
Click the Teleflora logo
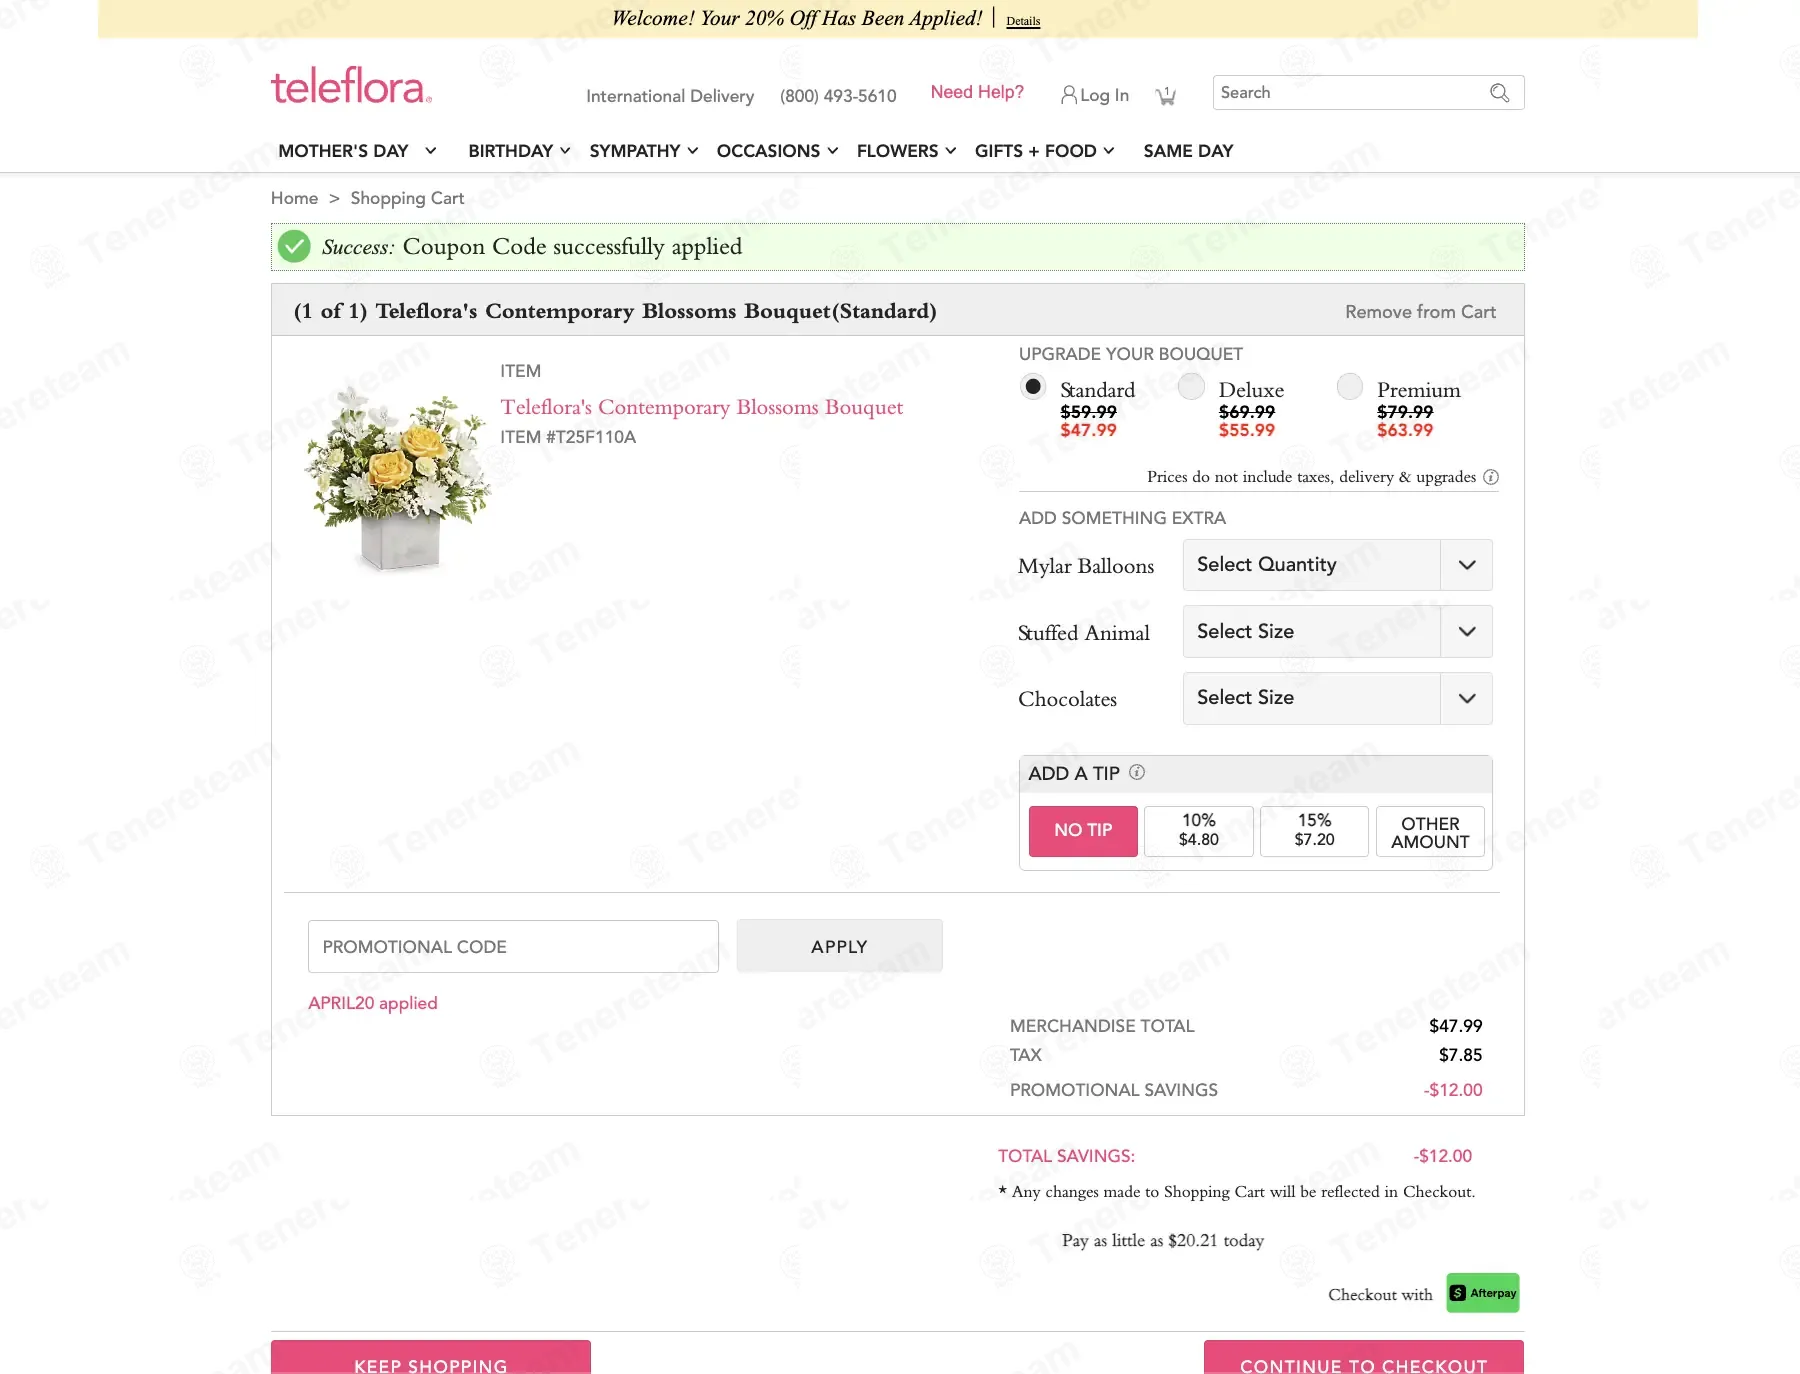click(352, 87)
